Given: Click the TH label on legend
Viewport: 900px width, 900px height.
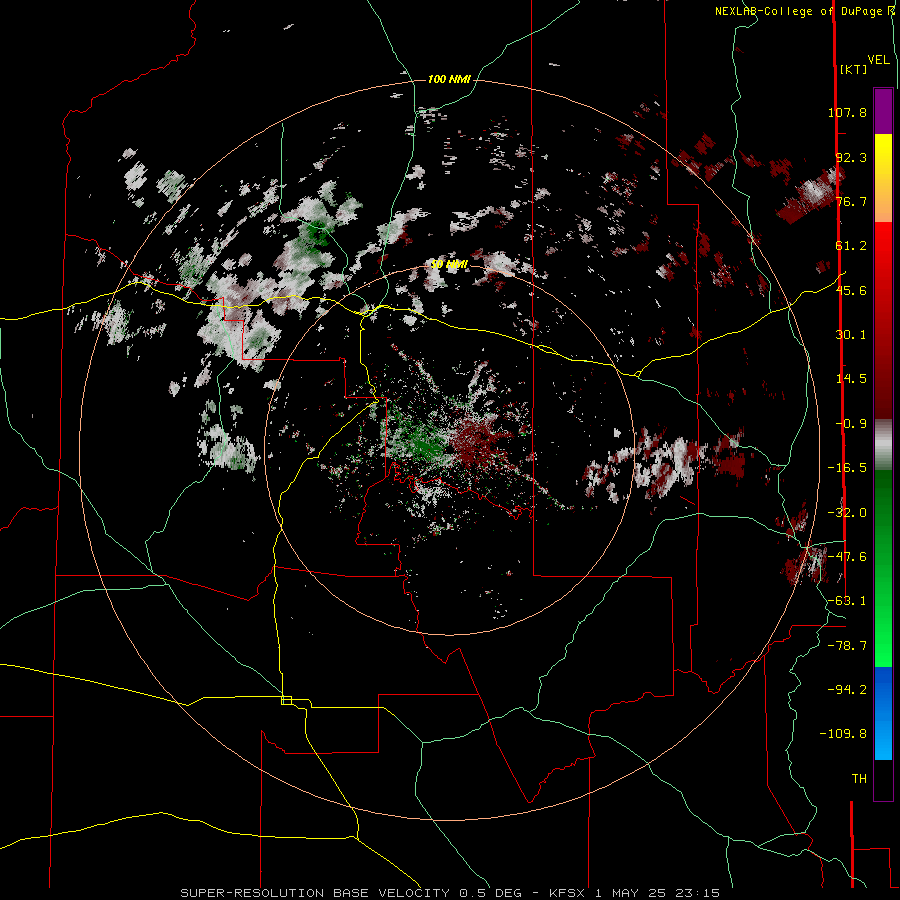Looking at the screenshot, I should 859,778.
